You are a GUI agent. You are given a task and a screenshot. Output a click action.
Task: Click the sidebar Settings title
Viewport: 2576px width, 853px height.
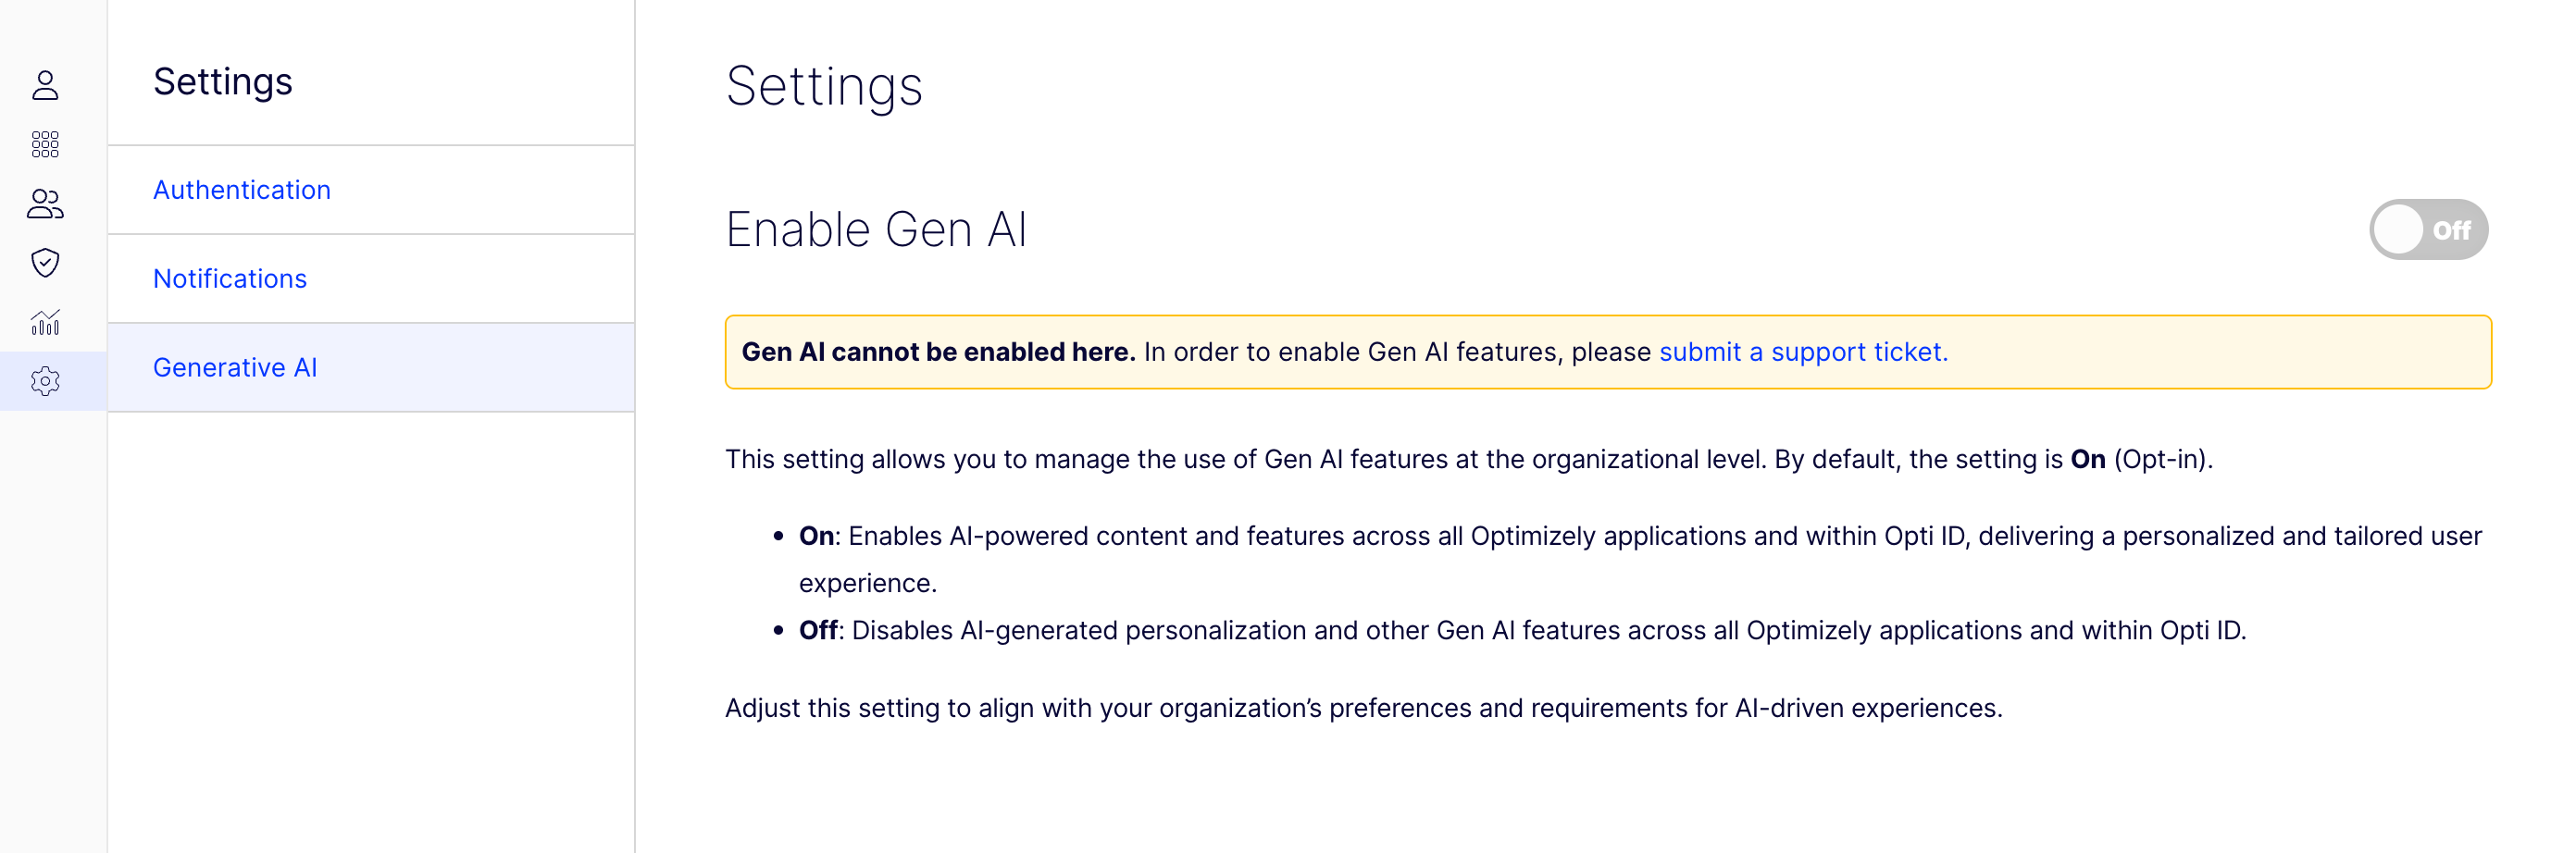(223, 82)
